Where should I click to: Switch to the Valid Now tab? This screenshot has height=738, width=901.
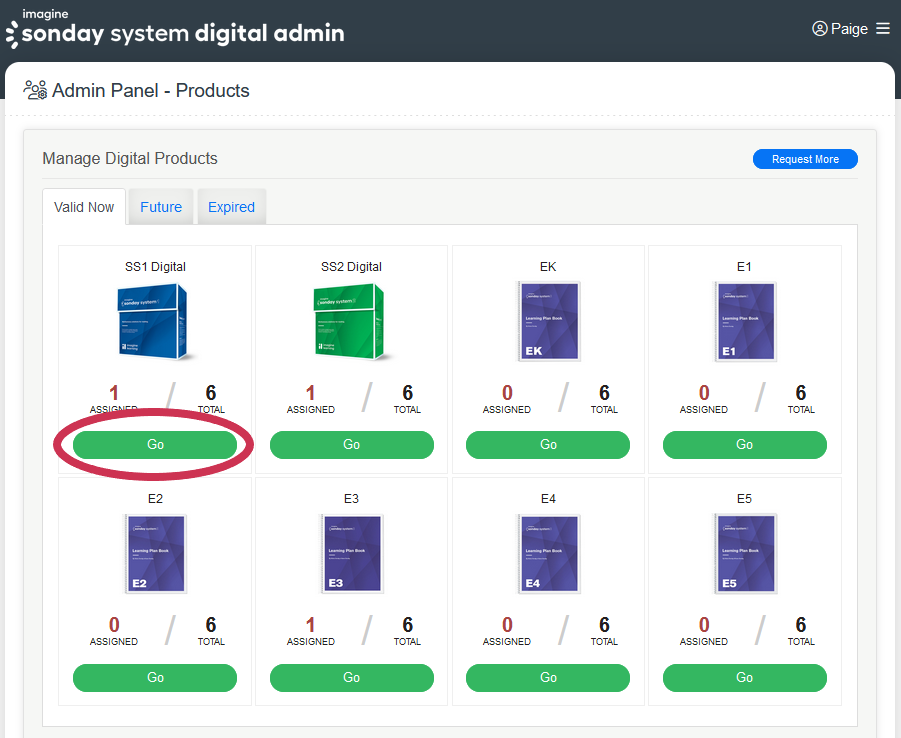84,207
